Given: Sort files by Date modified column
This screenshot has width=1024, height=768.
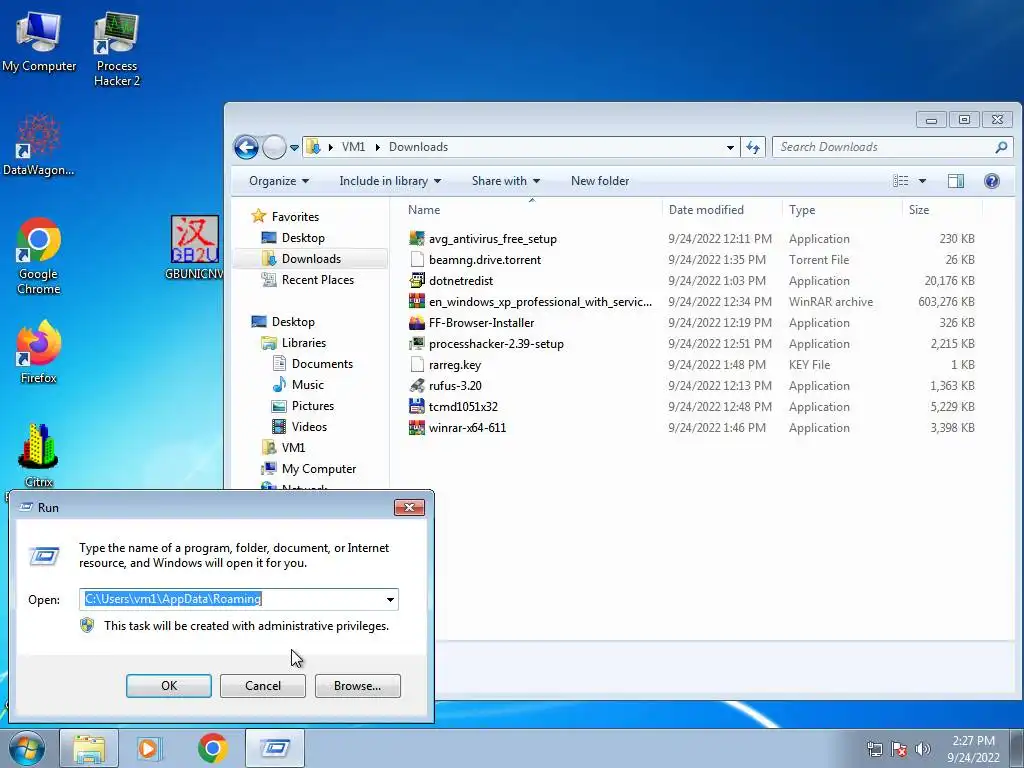Looking at the screenshot, I should click(722, 210).
